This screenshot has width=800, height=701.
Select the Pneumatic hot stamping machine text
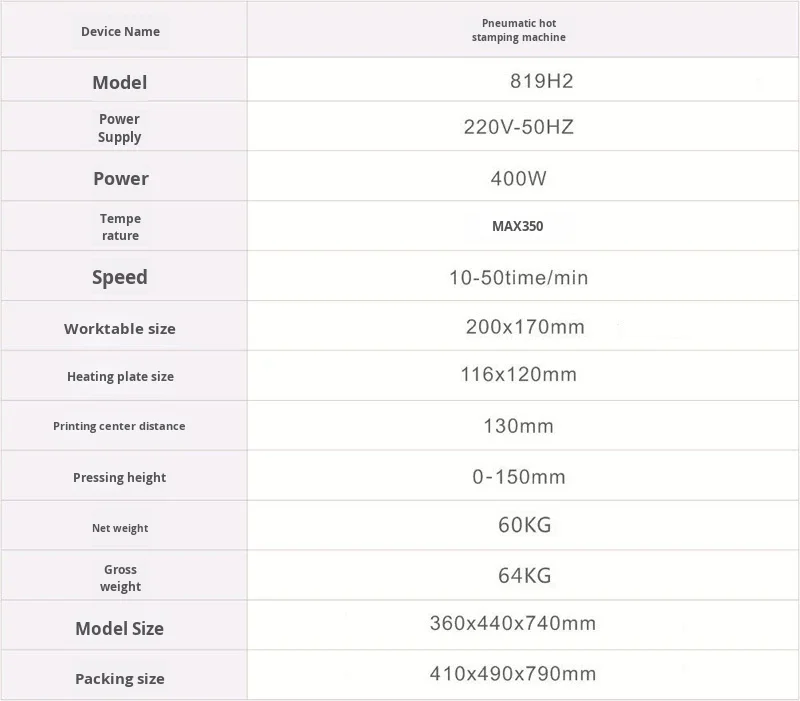click(x=518, y=30)
